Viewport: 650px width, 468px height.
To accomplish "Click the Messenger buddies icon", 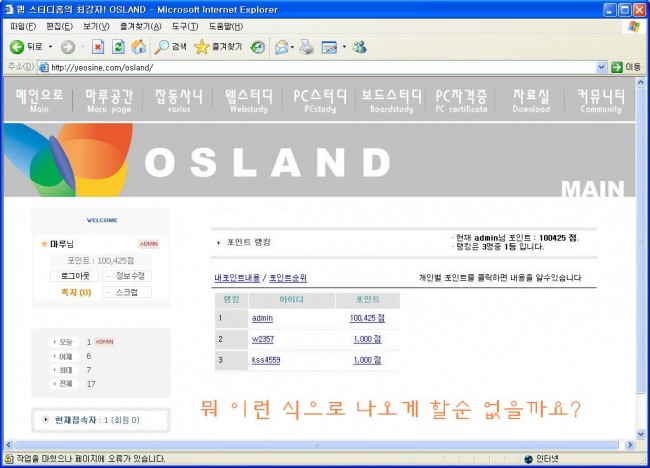I will coord(359,47).
